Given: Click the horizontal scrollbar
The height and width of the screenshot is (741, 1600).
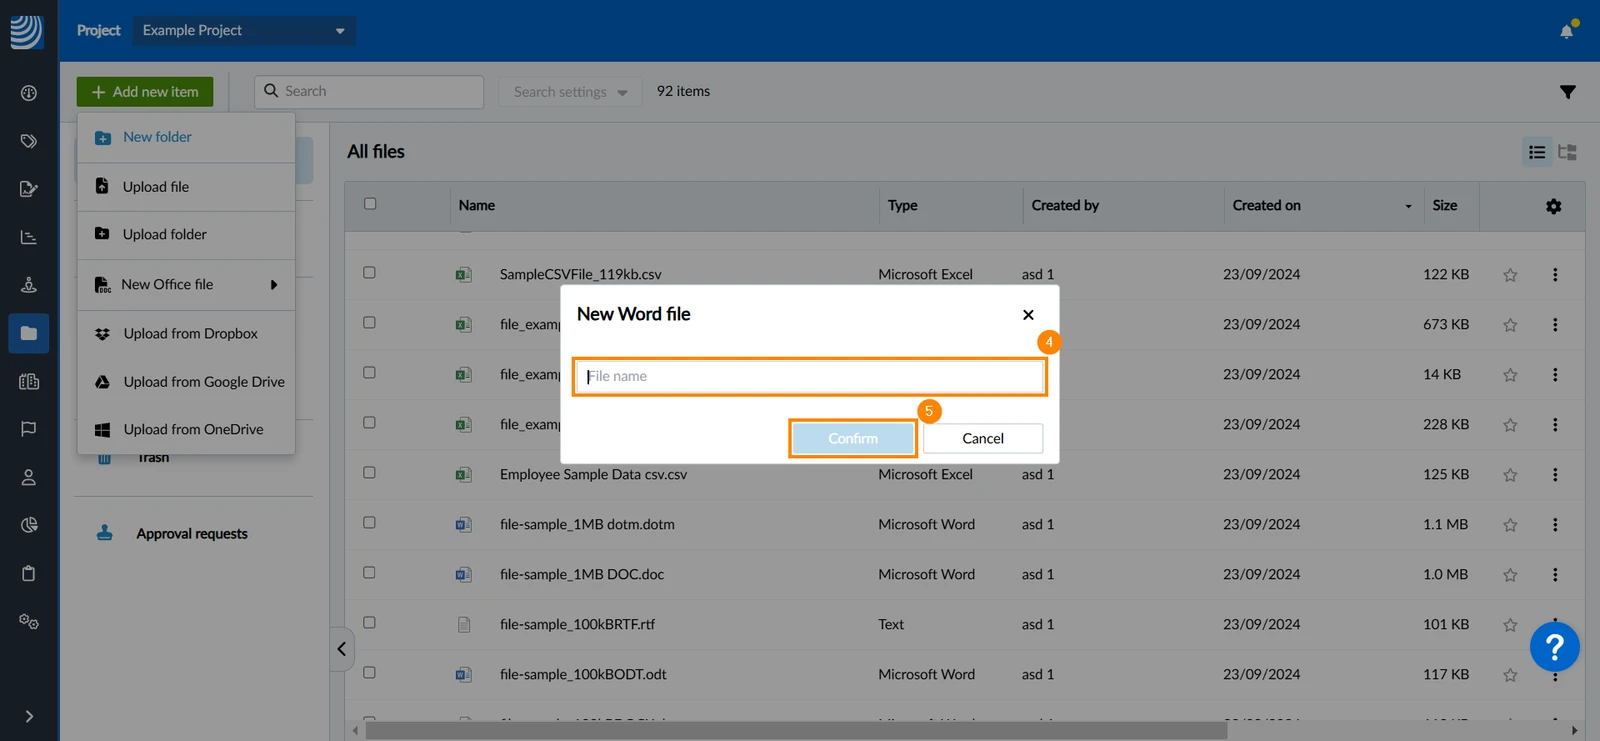Looking at the screenshot, I should click(x=796, y=731).
